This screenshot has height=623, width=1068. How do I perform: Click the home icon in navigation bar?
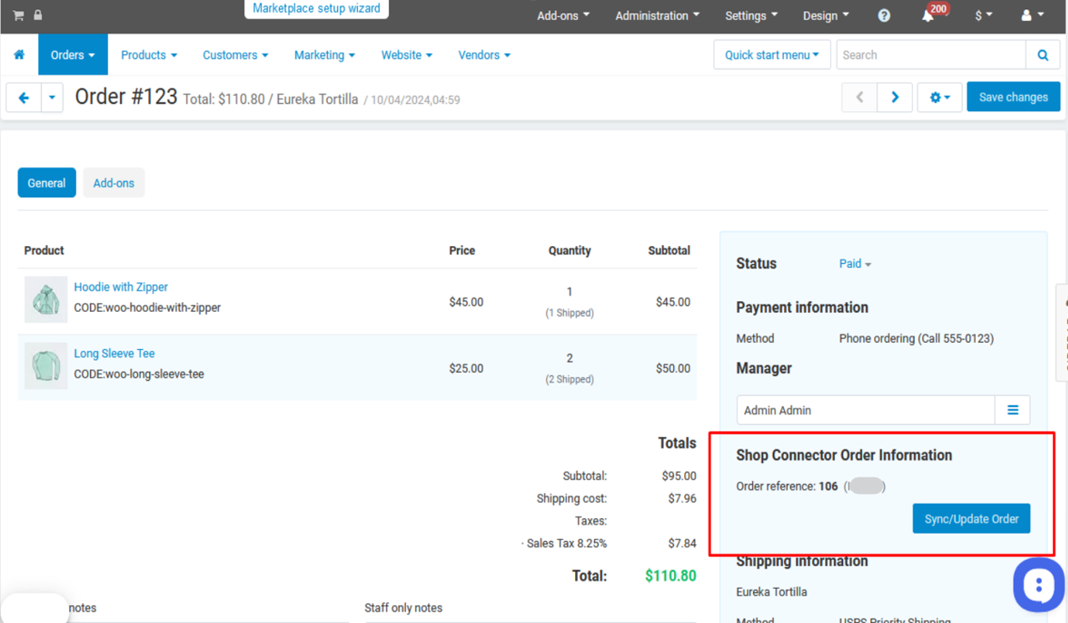19,55
